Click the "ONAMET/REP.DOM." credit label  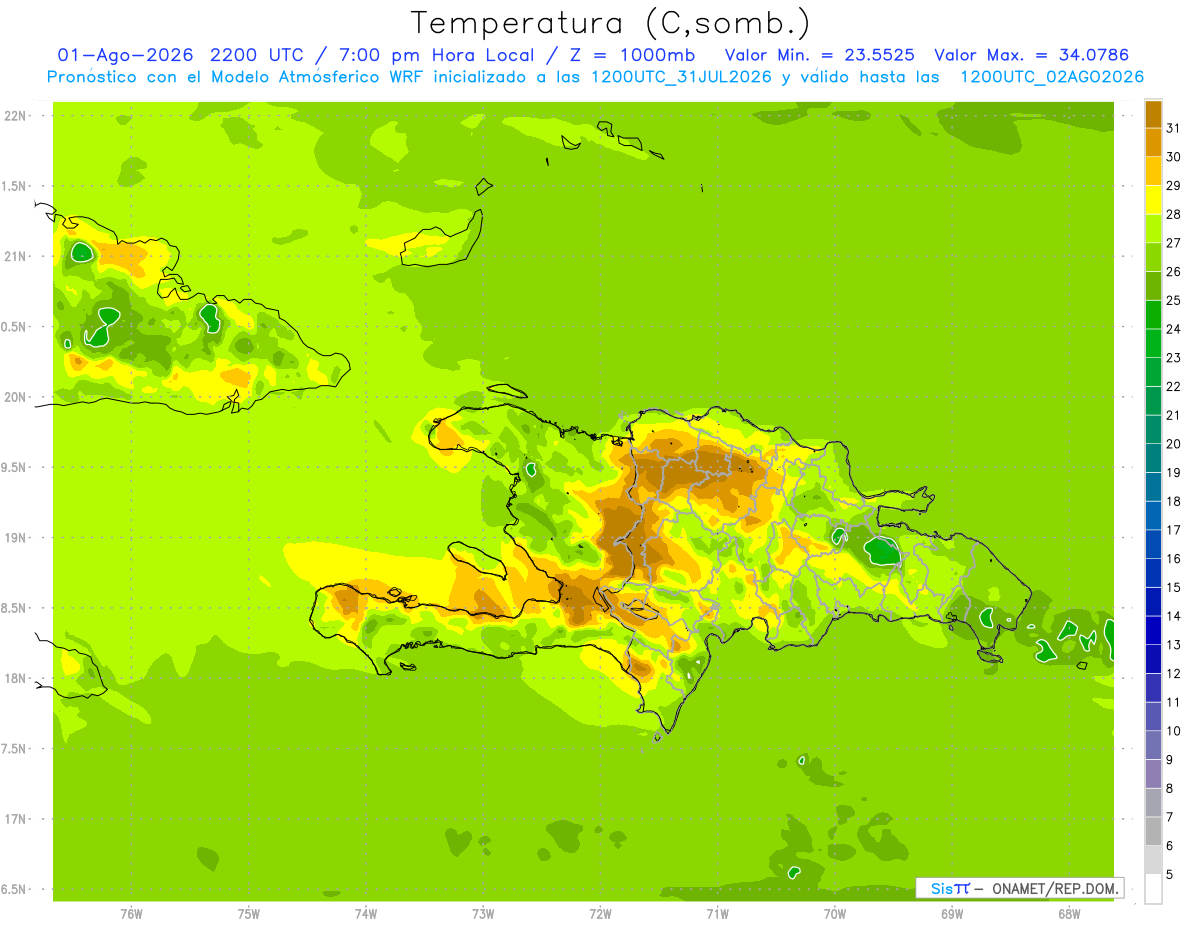tap(1054, 888)
